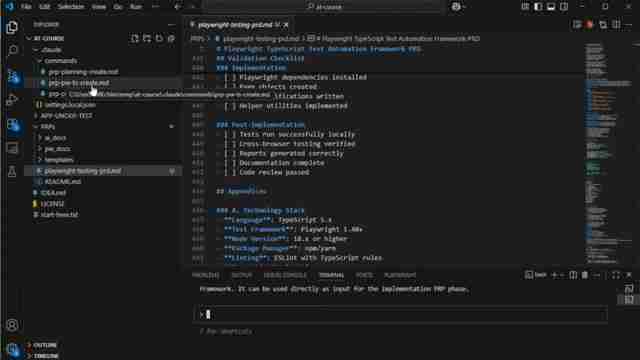640x360 pixels.
Task: Collapse all folders in explorer
Action: (x=171, y=38)
